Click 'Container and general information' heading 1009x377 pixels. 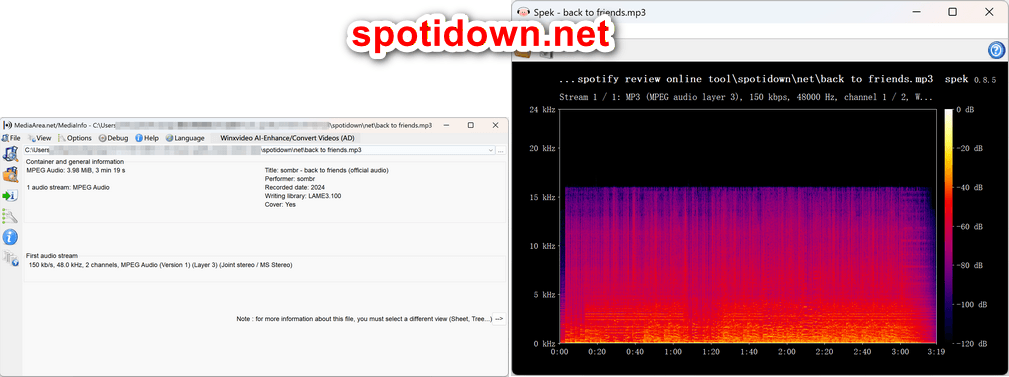pyautogui.click(x=74, y=161)
